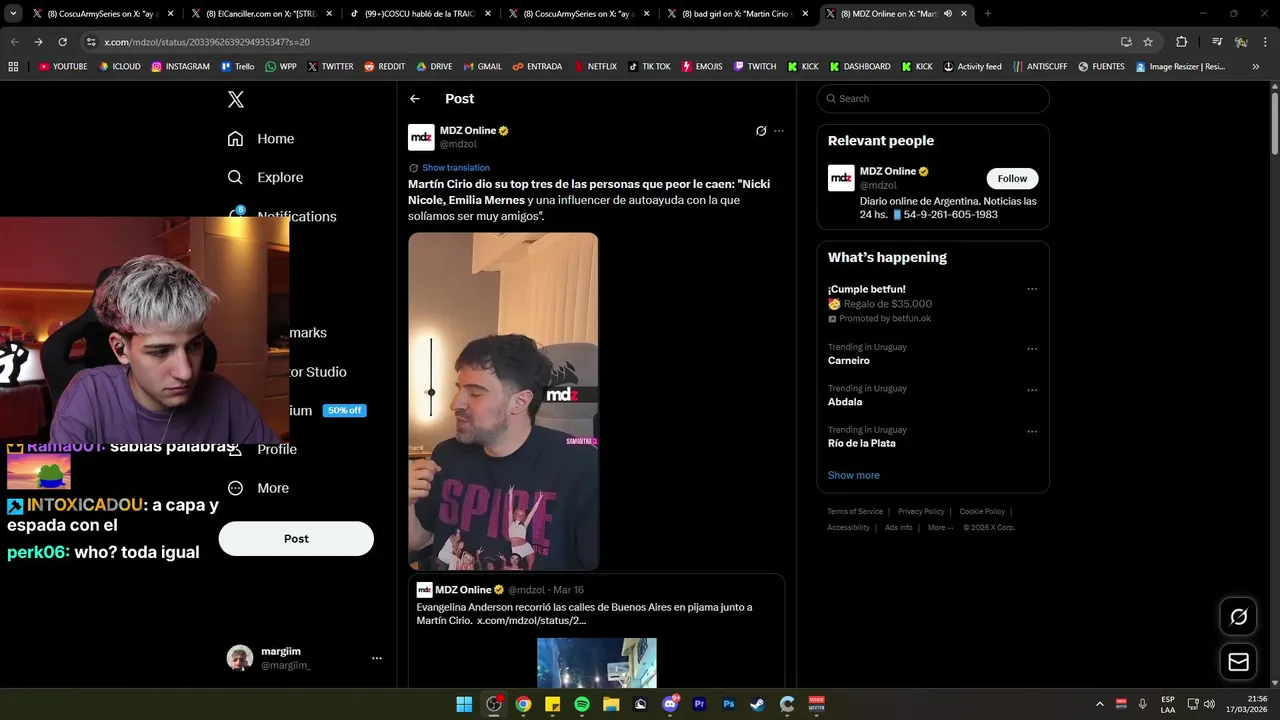Open Chrome three-dot menu
The image size is (1280, 720).
[x=1265, y=42]
